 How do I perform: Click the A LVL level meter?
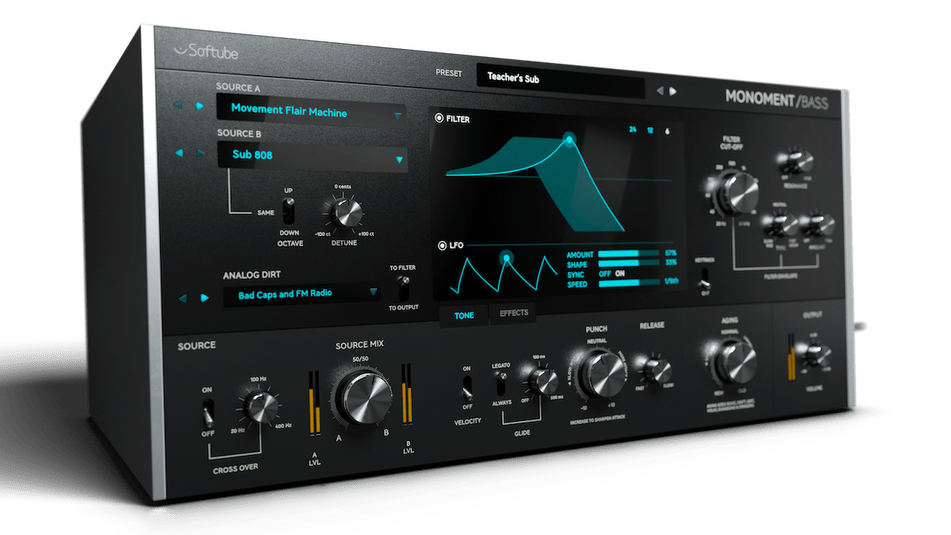(314, 403)
